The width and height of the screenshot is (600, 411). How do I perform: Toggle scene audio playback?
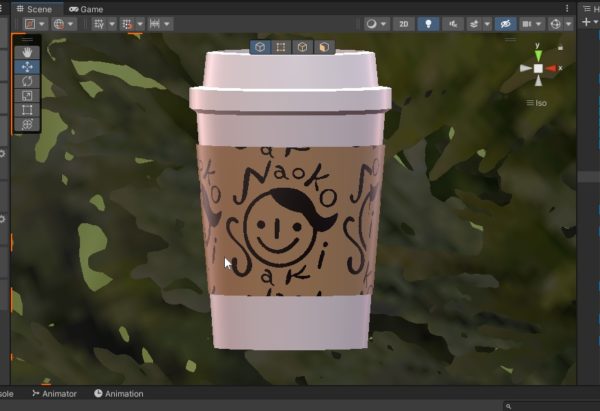click(454, 23)
